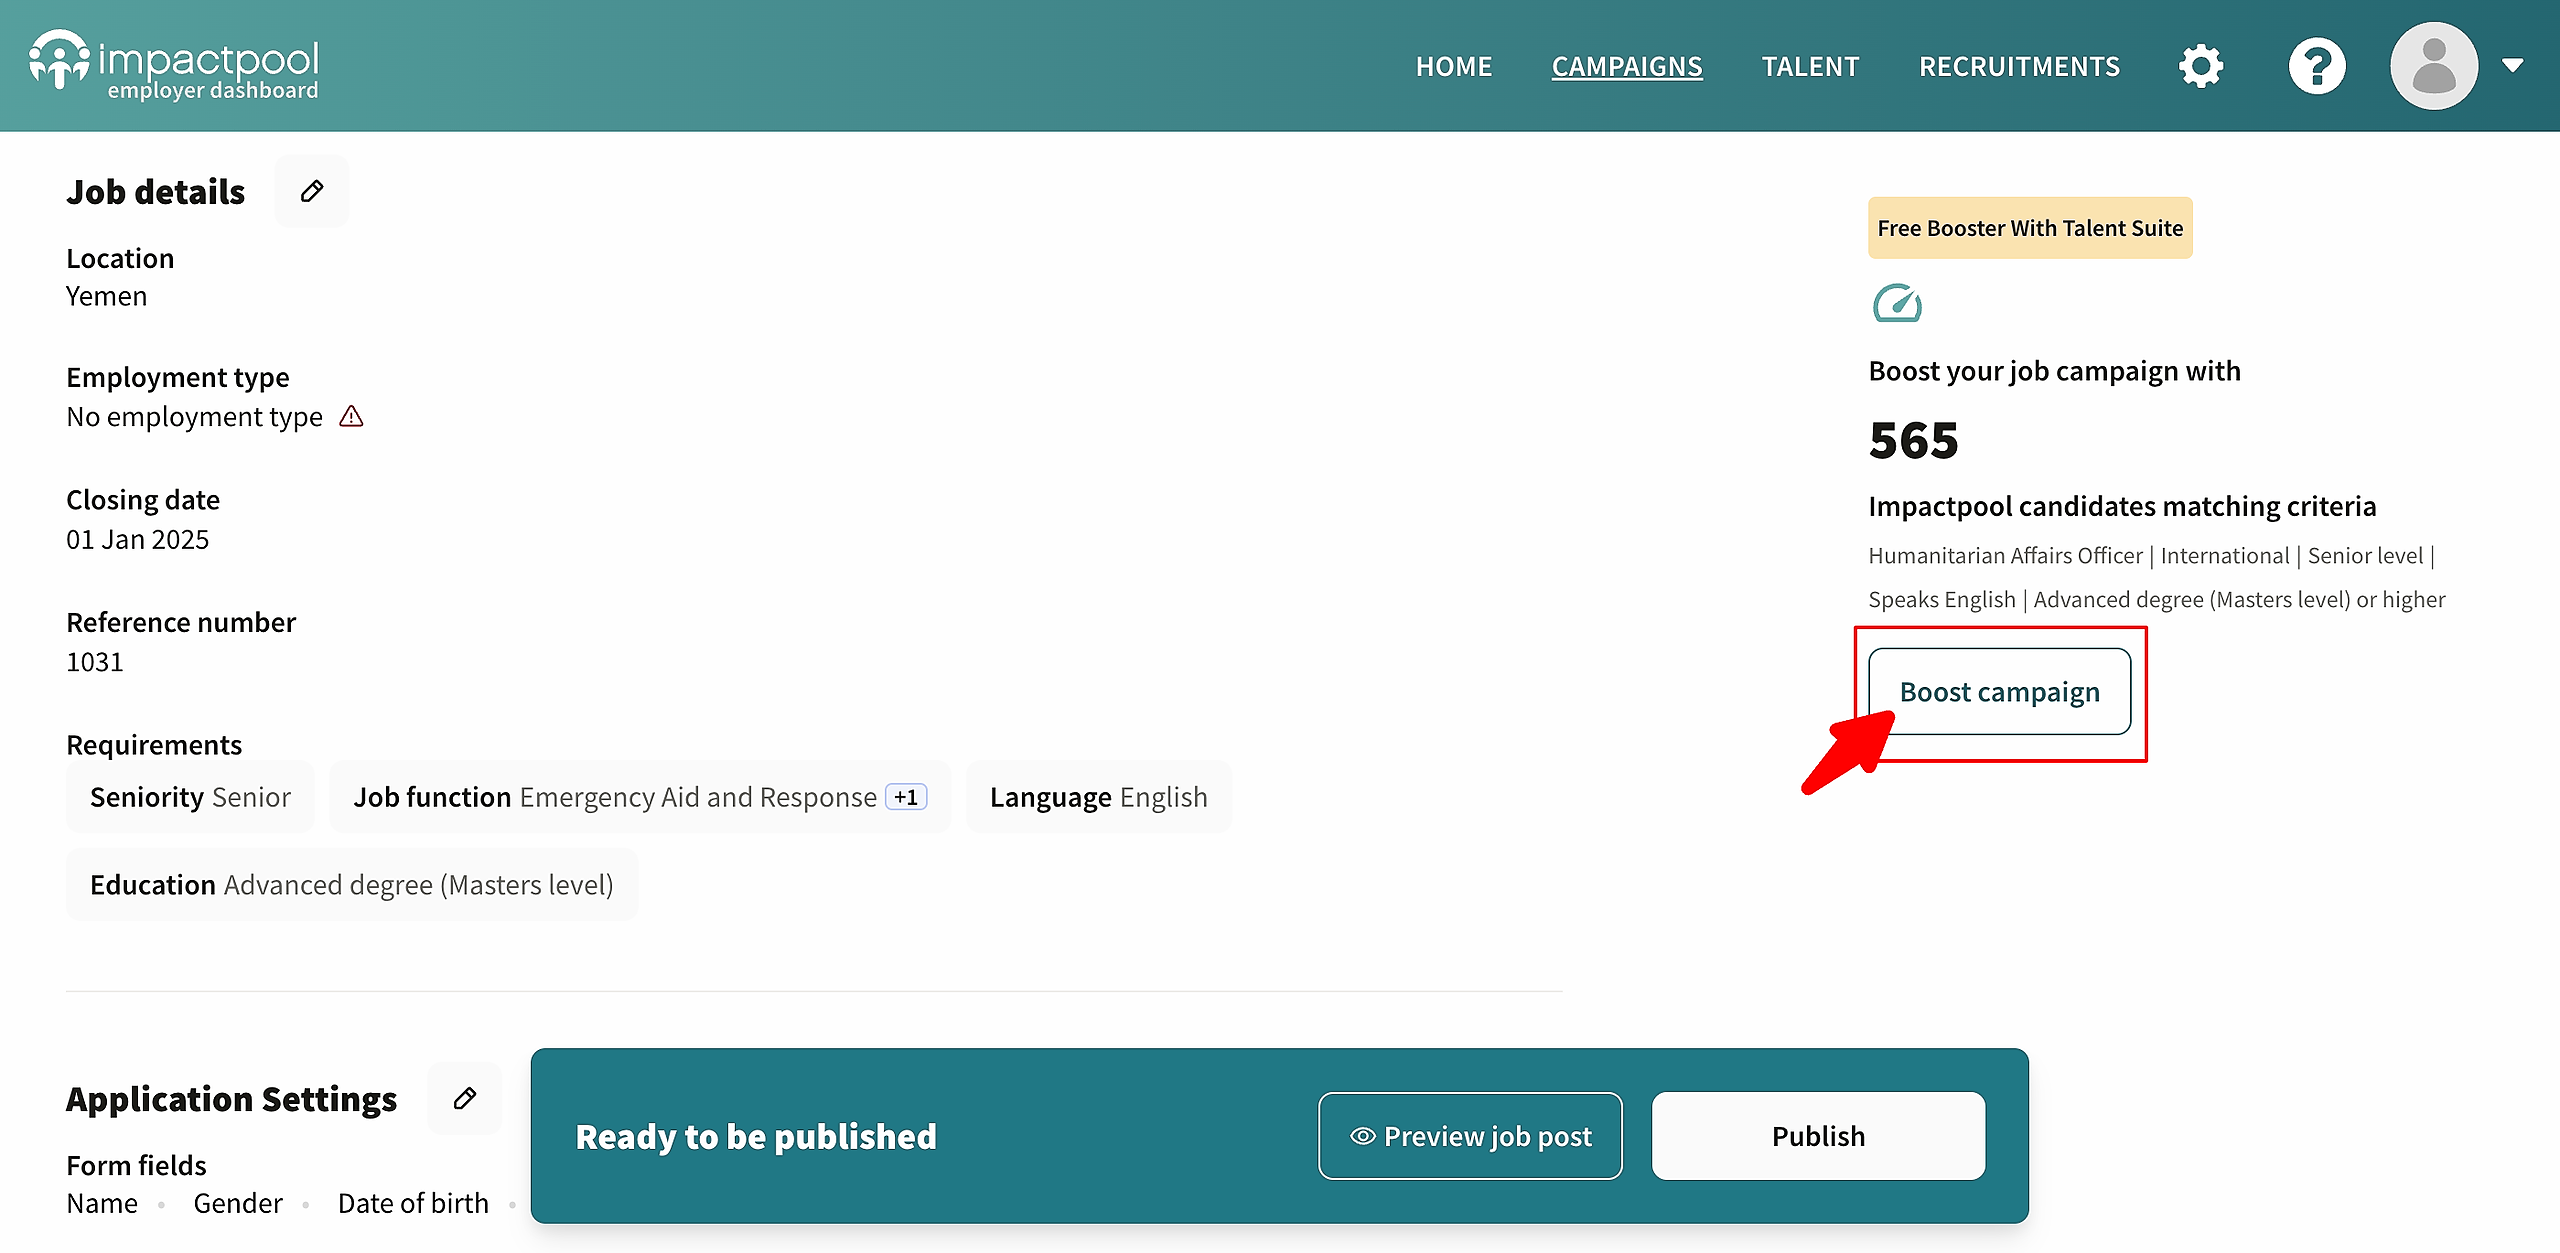Image resolution: width=2560 pixels, height=1253 pixels.
Task: Click the Advanced degree or higher criteria text
Action: [x=2239, y=600]
